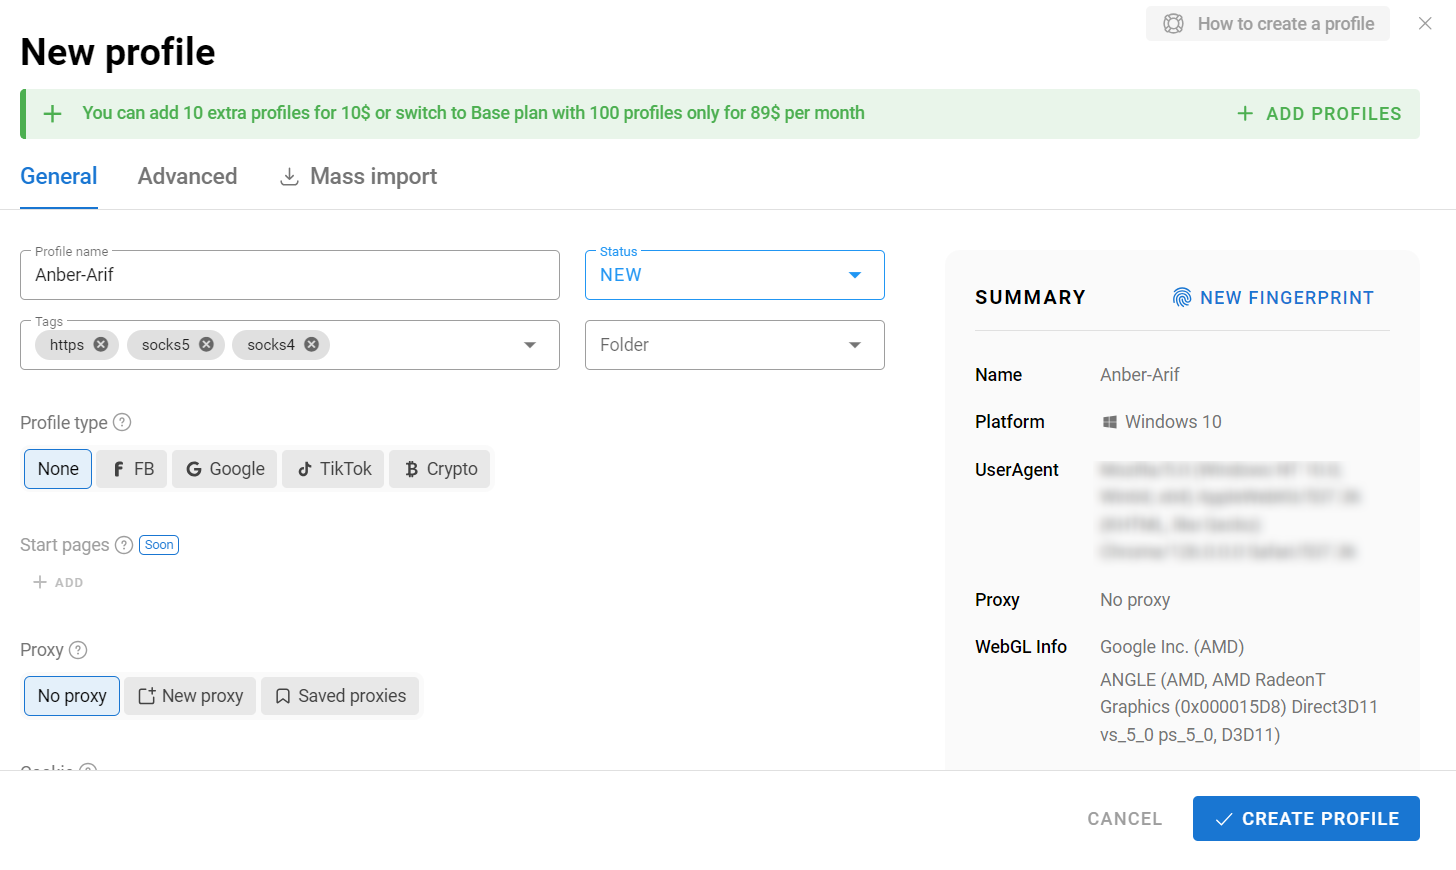Remove the "socks4" tag
This screenshot has width=1456, height=870.
coord(310,344)
